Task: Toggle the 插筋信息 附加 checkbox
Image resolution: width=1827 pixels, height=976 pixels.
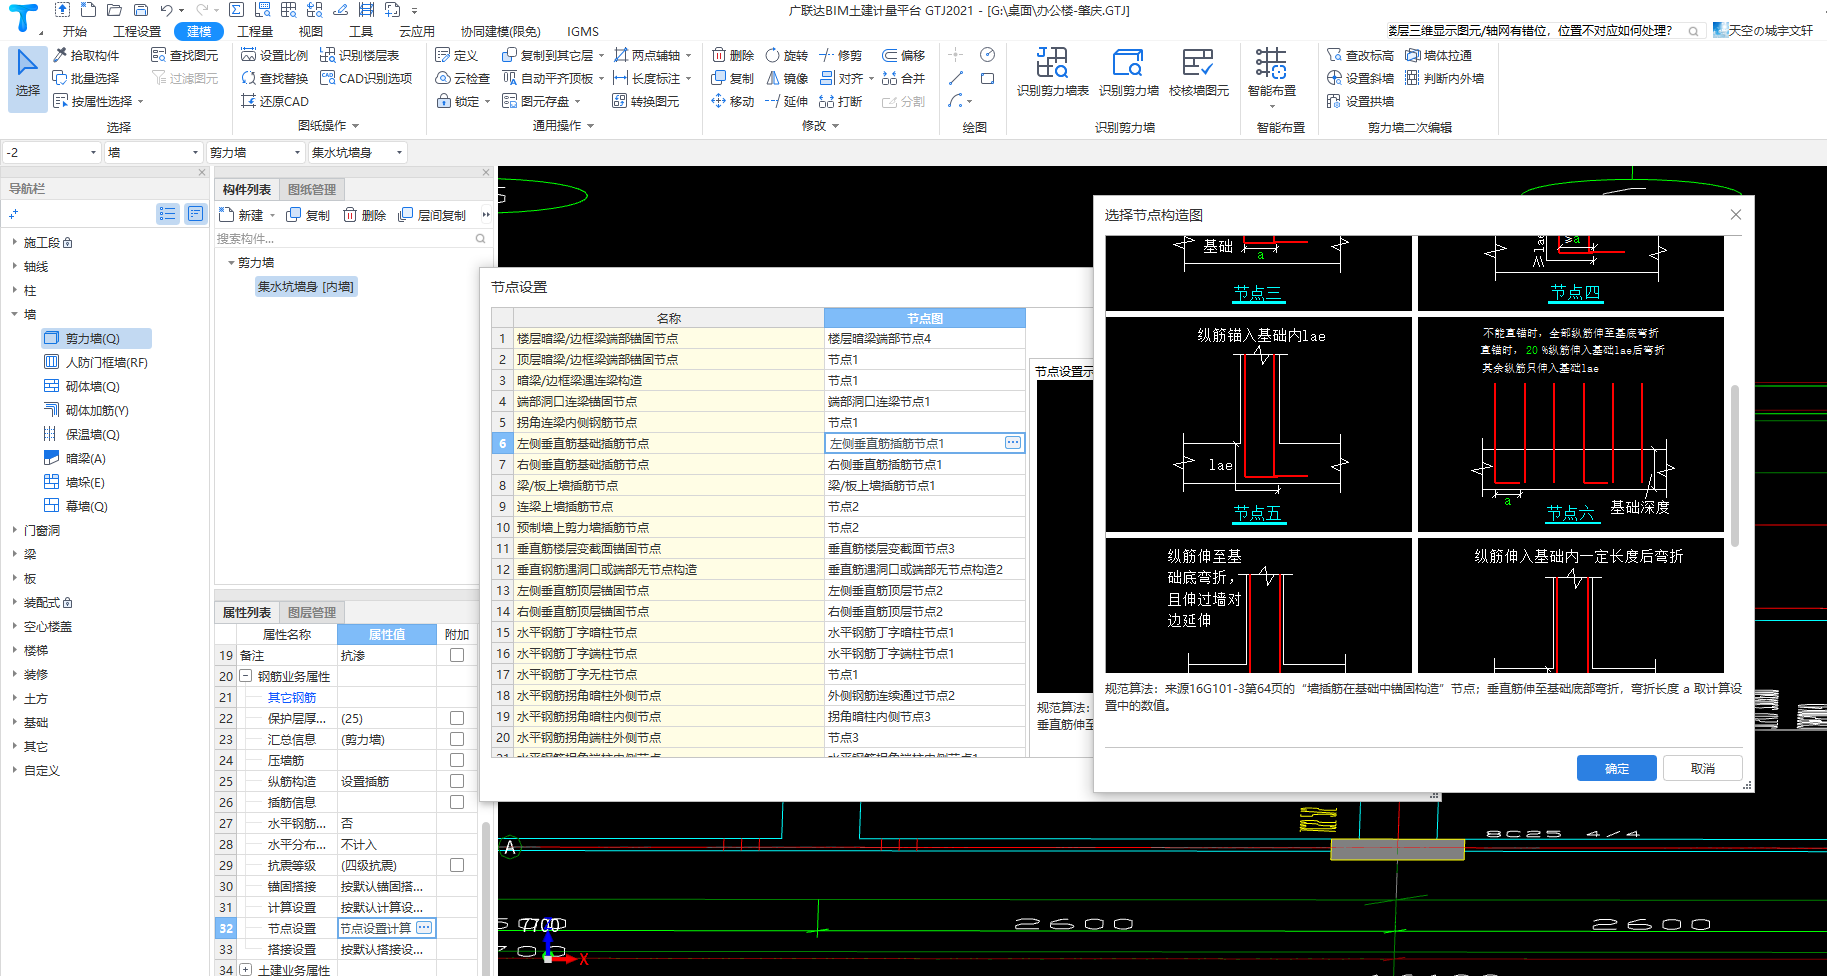Action: pyautogui.click(x=457, y=802)
